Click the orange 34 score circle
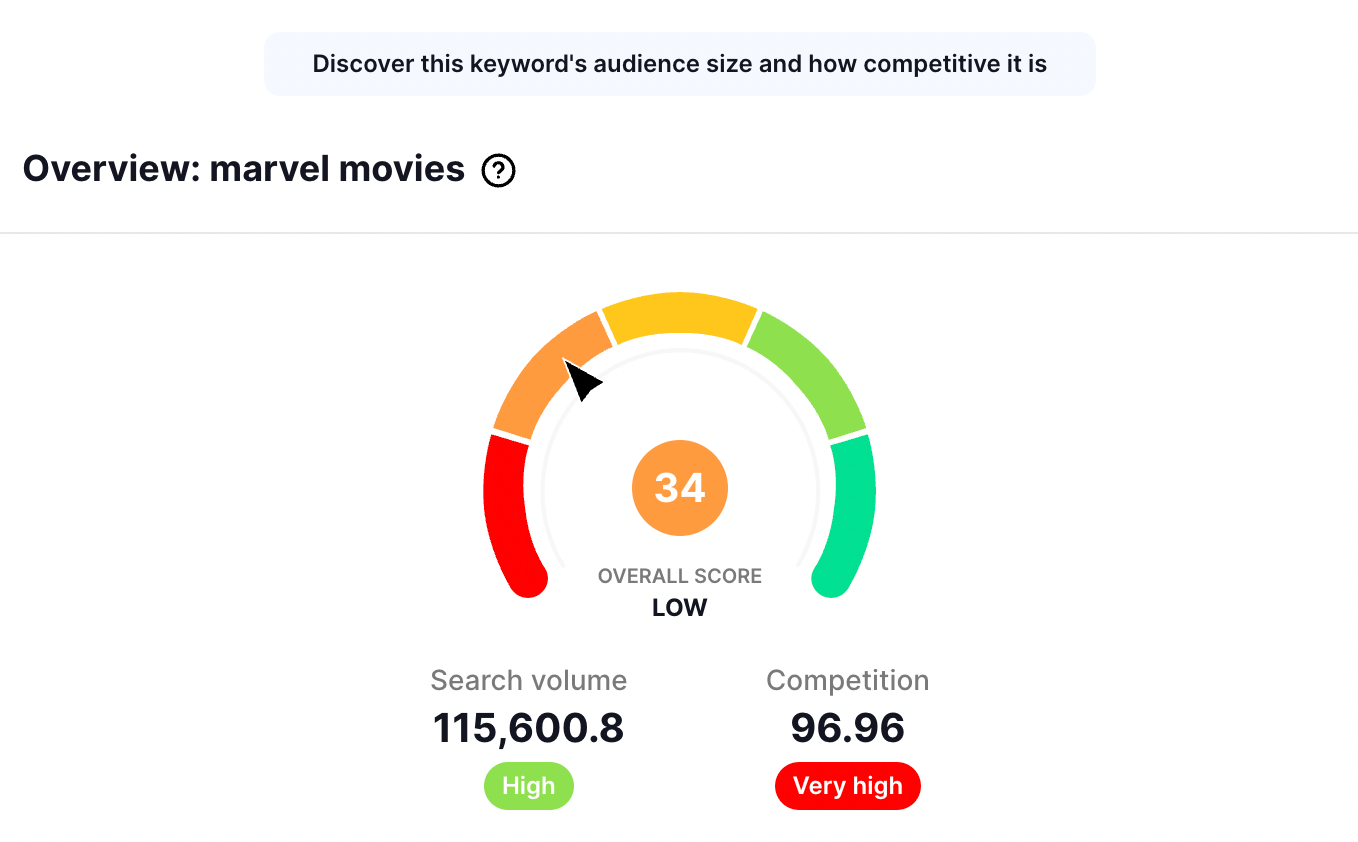 click(680, 488)
